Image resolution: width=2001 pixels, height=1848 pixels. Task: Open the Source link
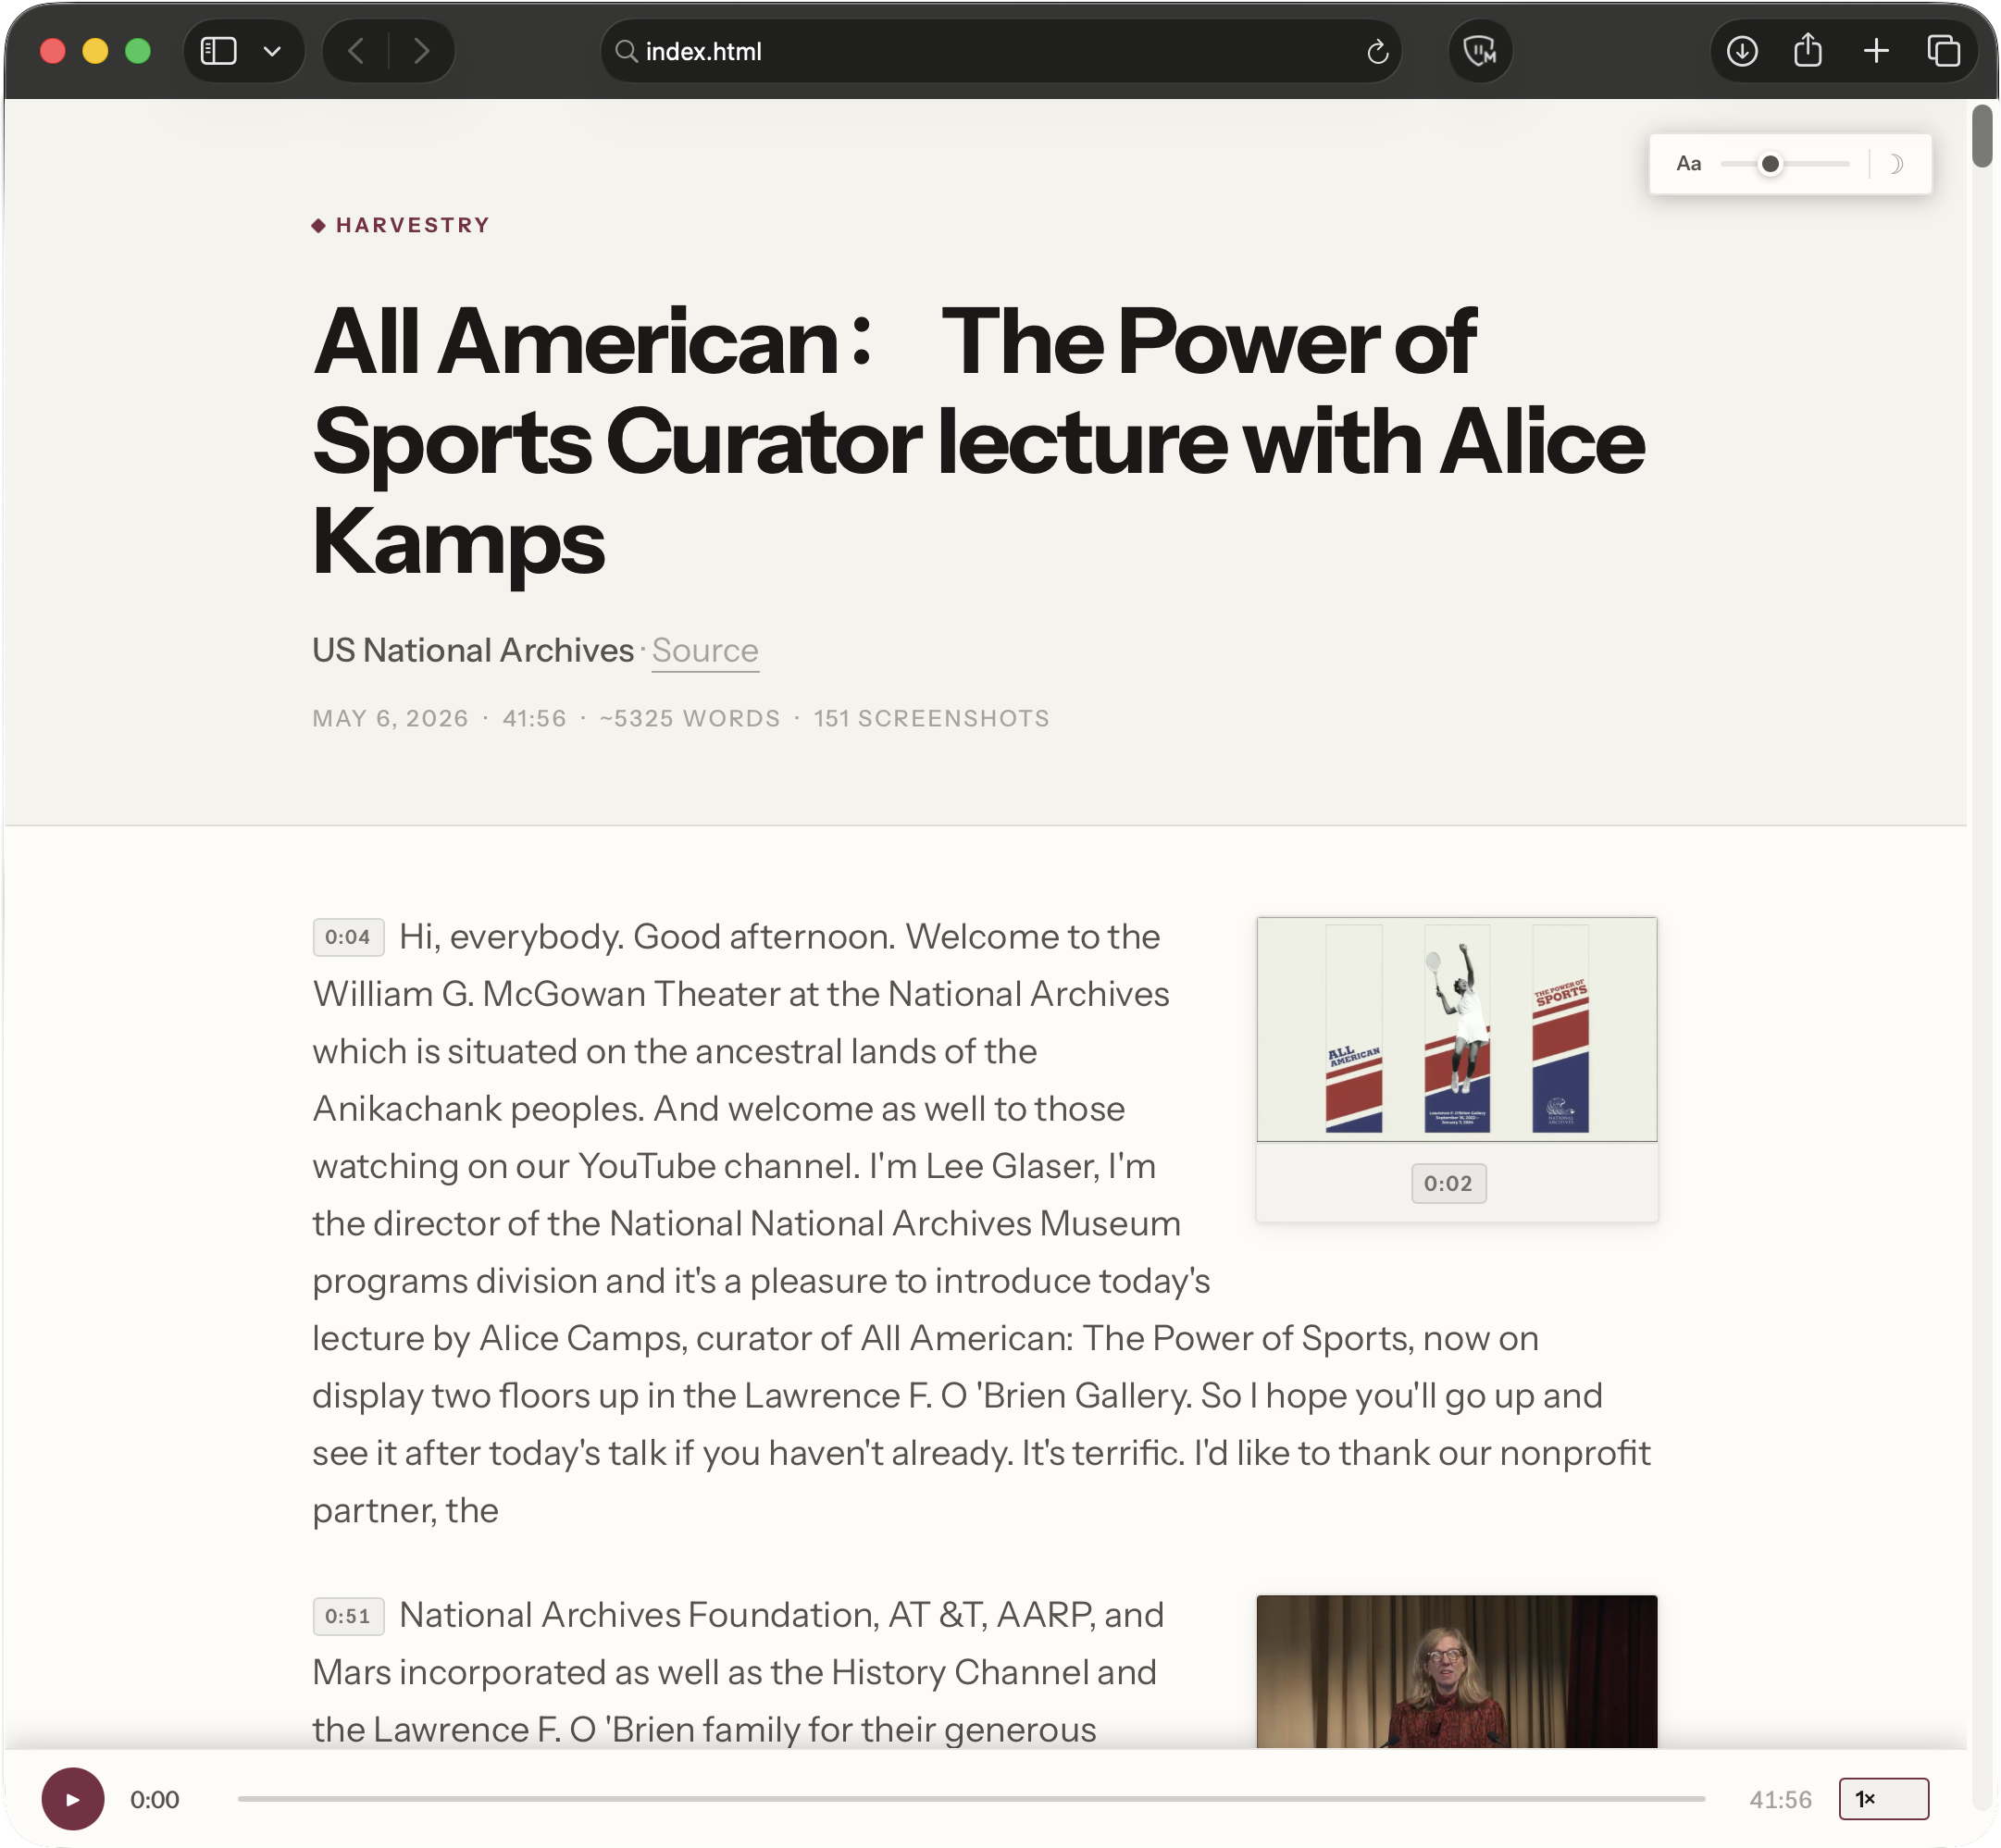coord(705,651)
